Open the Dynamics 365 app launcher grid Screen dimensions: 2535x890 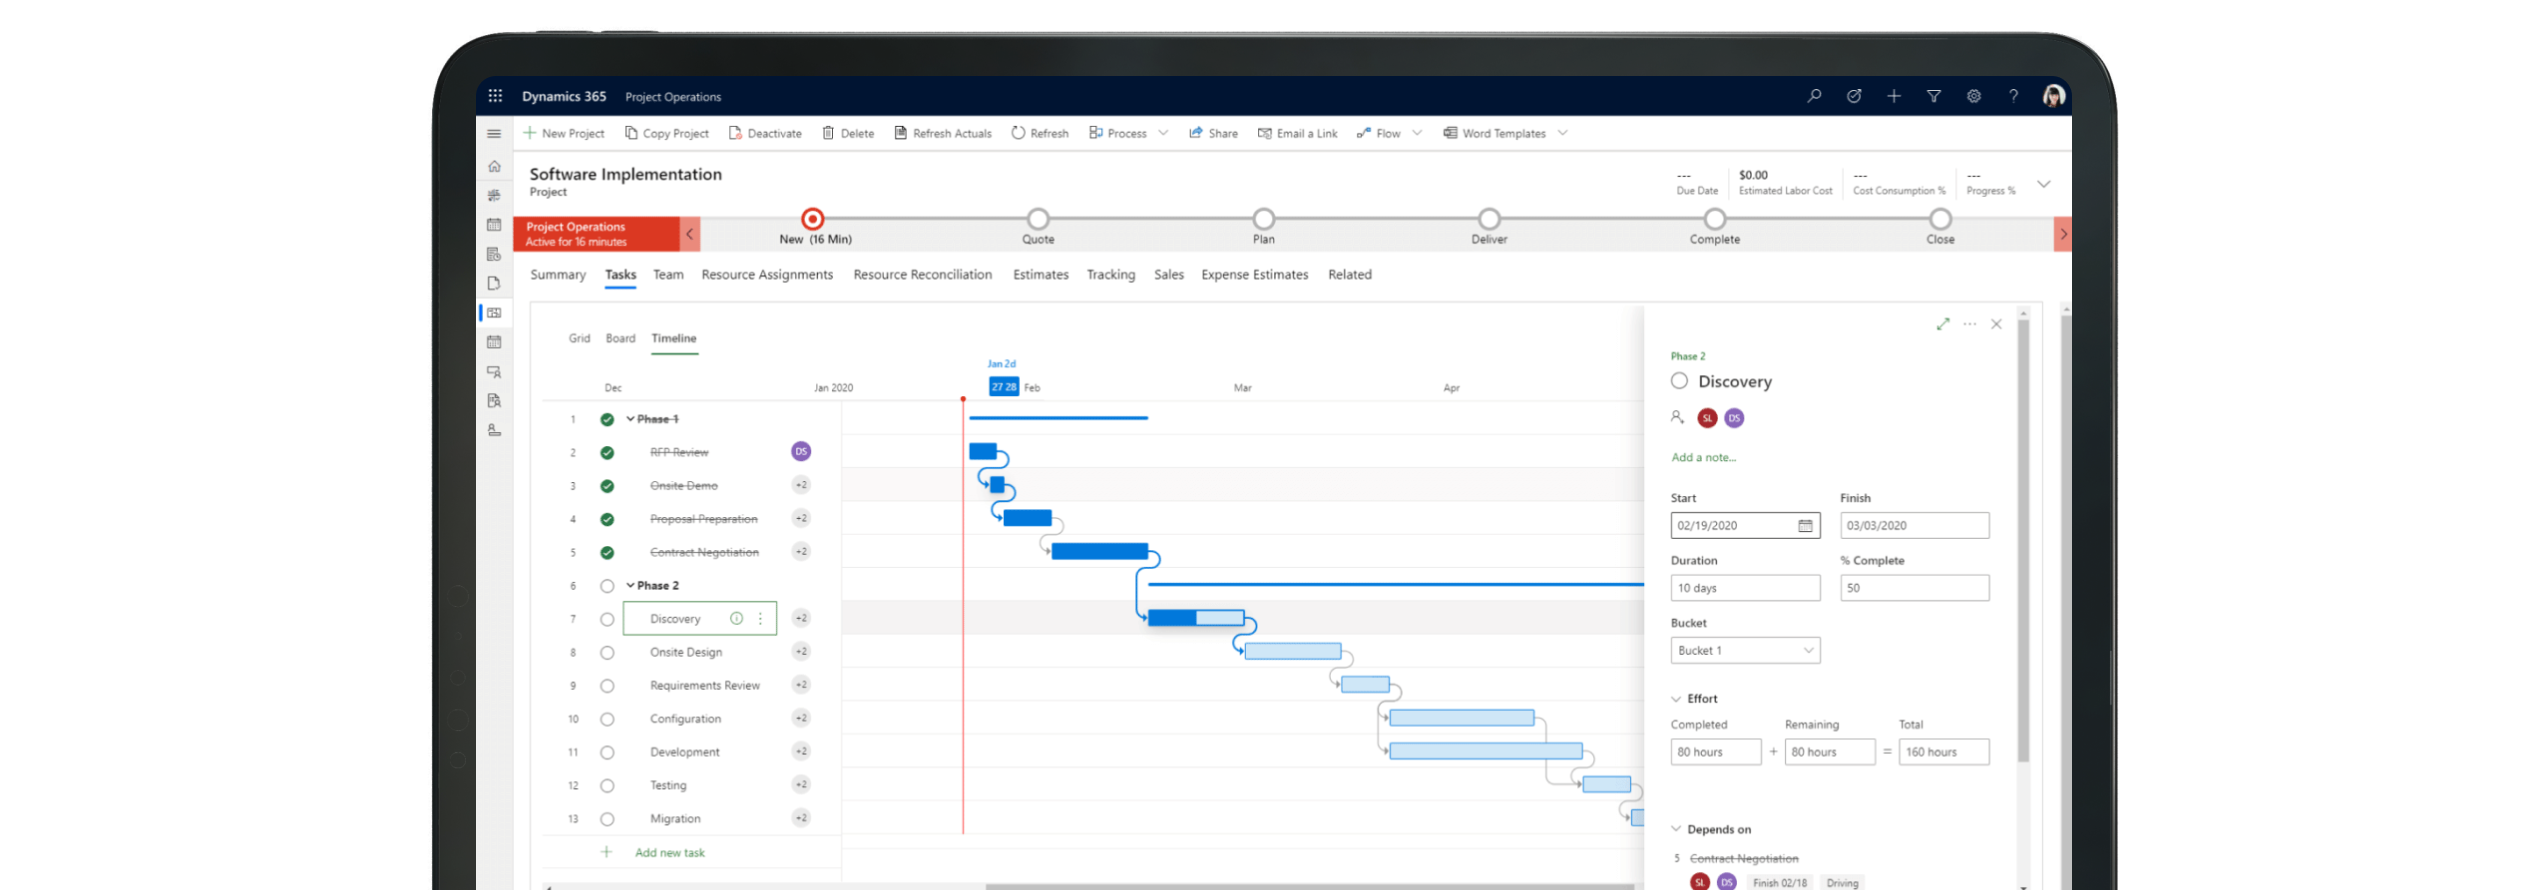click(x=495, y=96)
